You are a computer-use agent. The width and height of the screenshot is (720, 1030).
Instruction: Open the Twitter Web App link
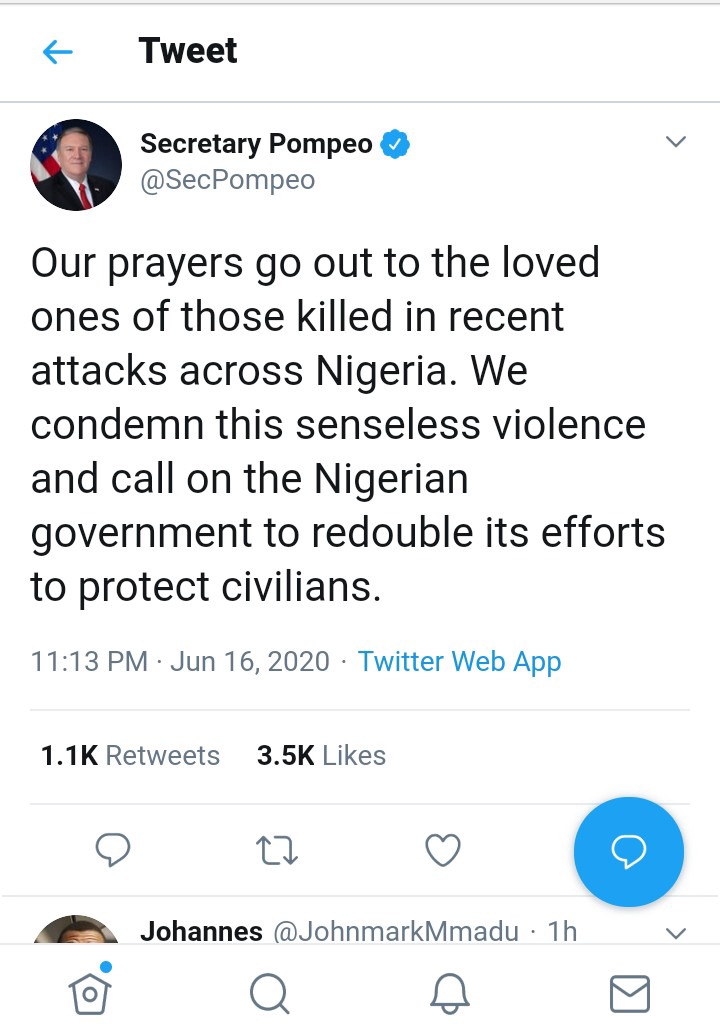point(459,662)
